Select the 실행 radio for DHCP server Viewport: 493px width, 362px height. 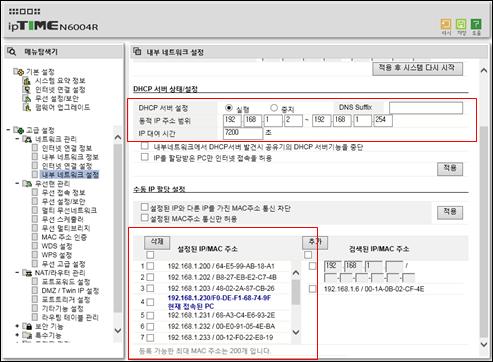tap(229, 108)
